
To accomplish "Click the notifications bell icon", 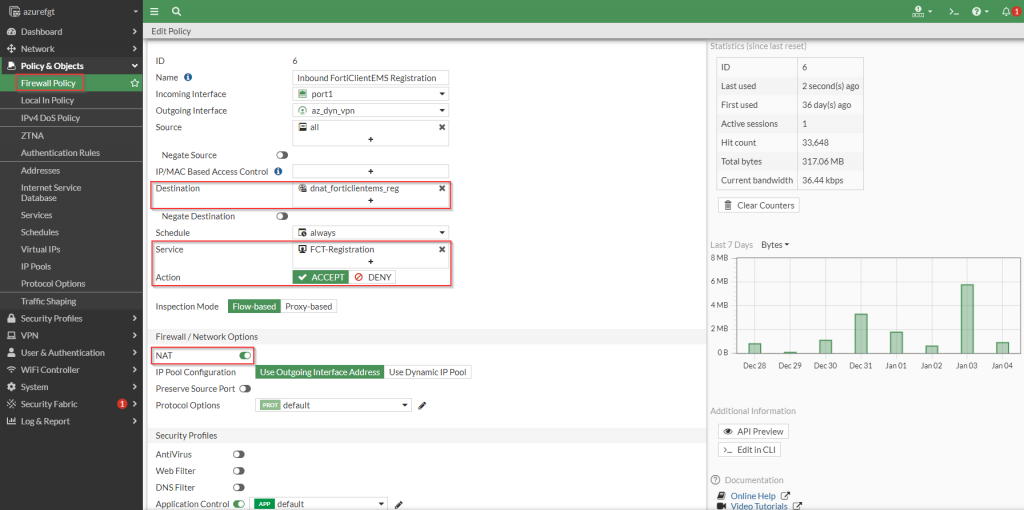I will click(x=1005, y=11).
